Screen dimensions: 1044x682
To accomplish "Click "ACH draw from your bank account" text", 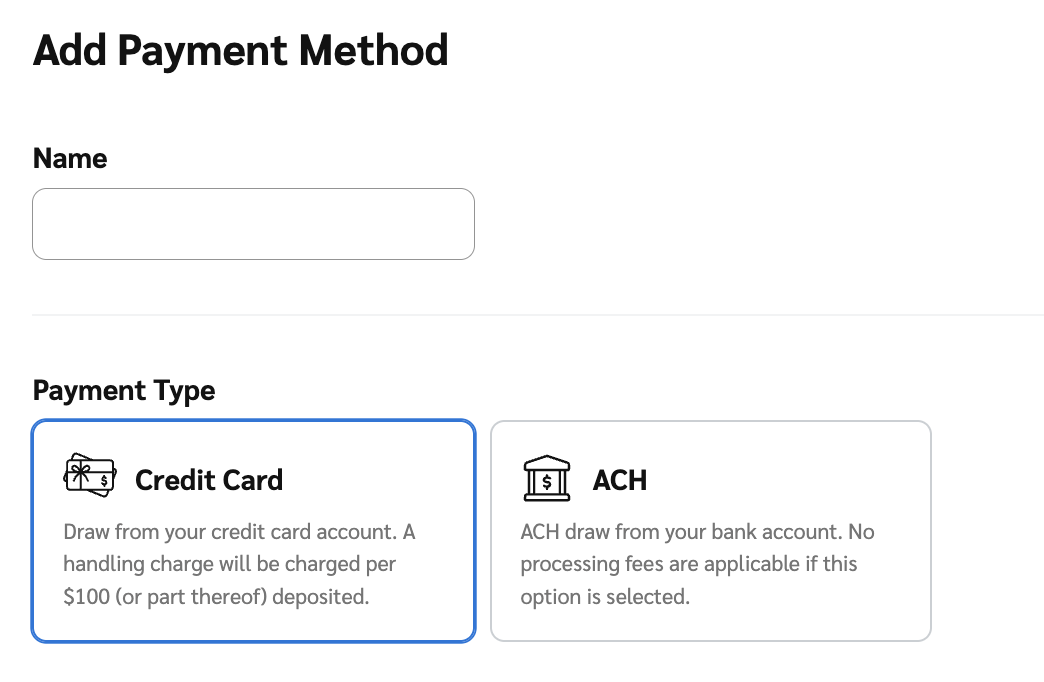I will (680, 531).
